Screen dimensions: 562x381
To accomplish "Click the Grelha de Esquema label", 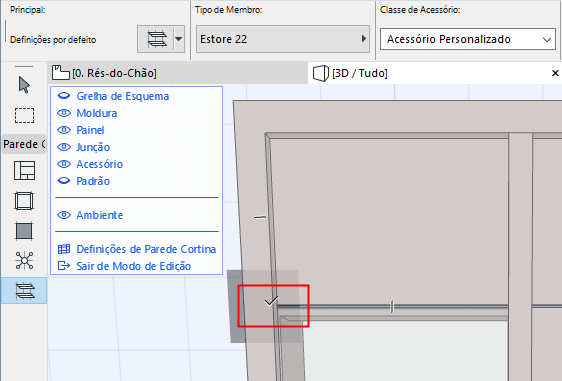I will point(123,96).
